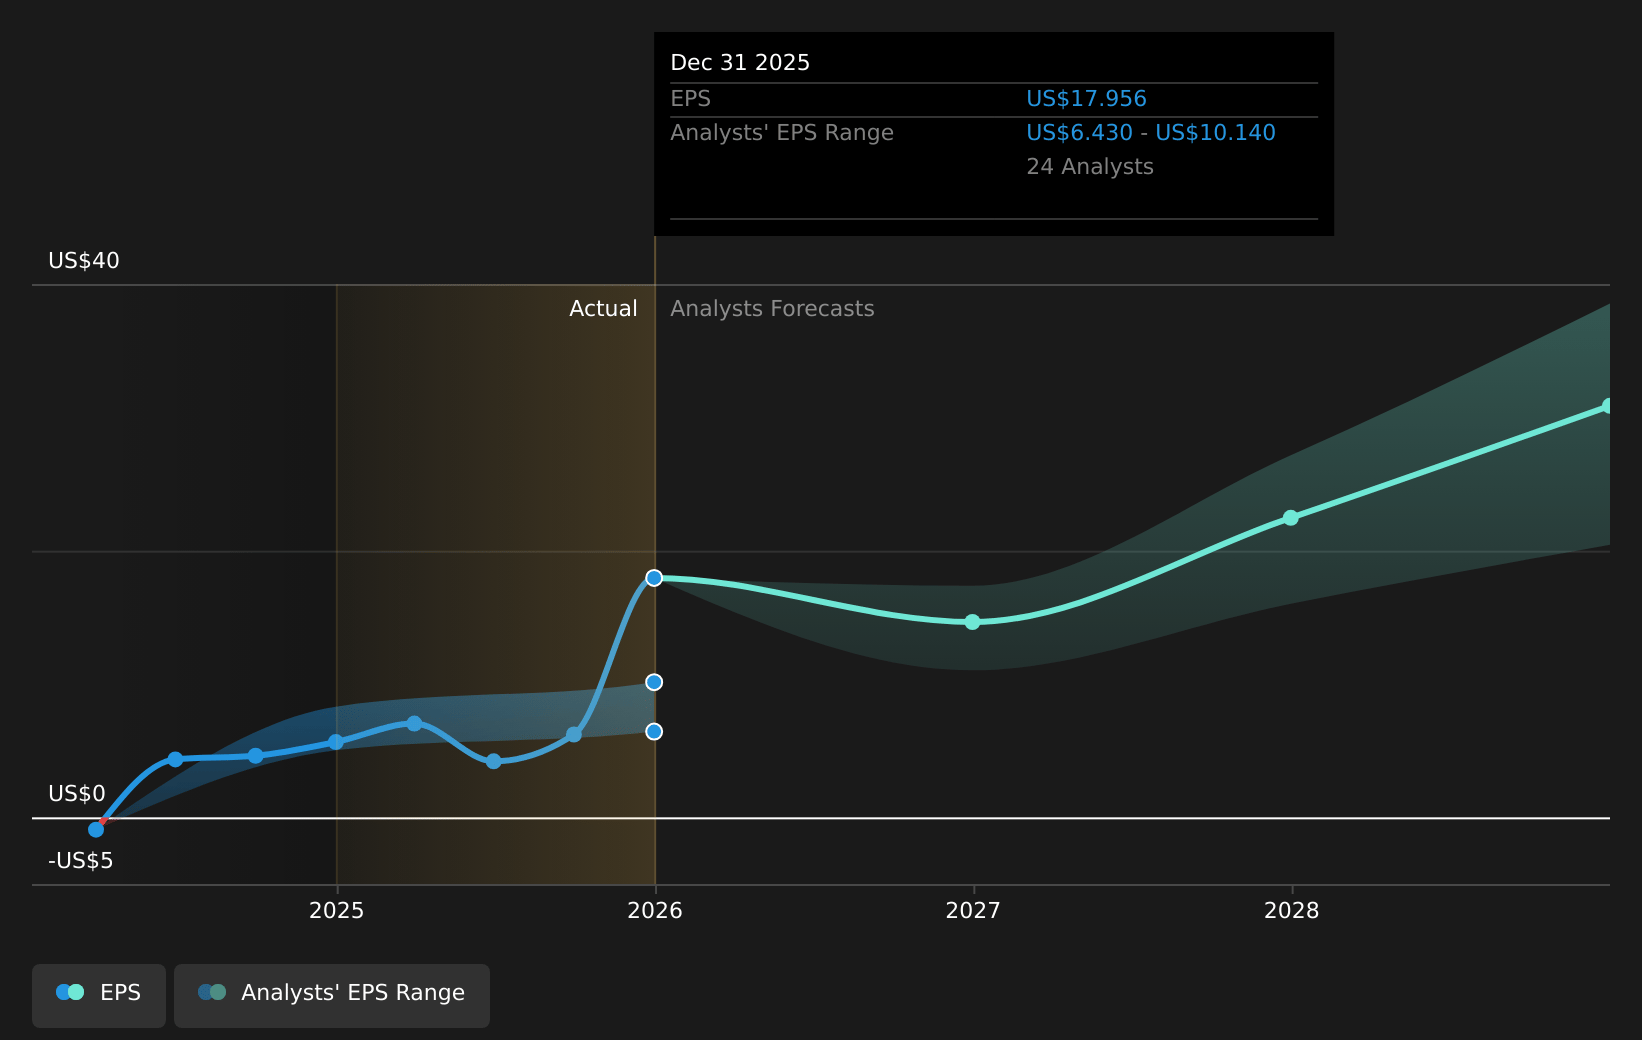Click the last forecast point at chart's right edge
The height and width of the screenshot is (1040, 1642).
1607,406
